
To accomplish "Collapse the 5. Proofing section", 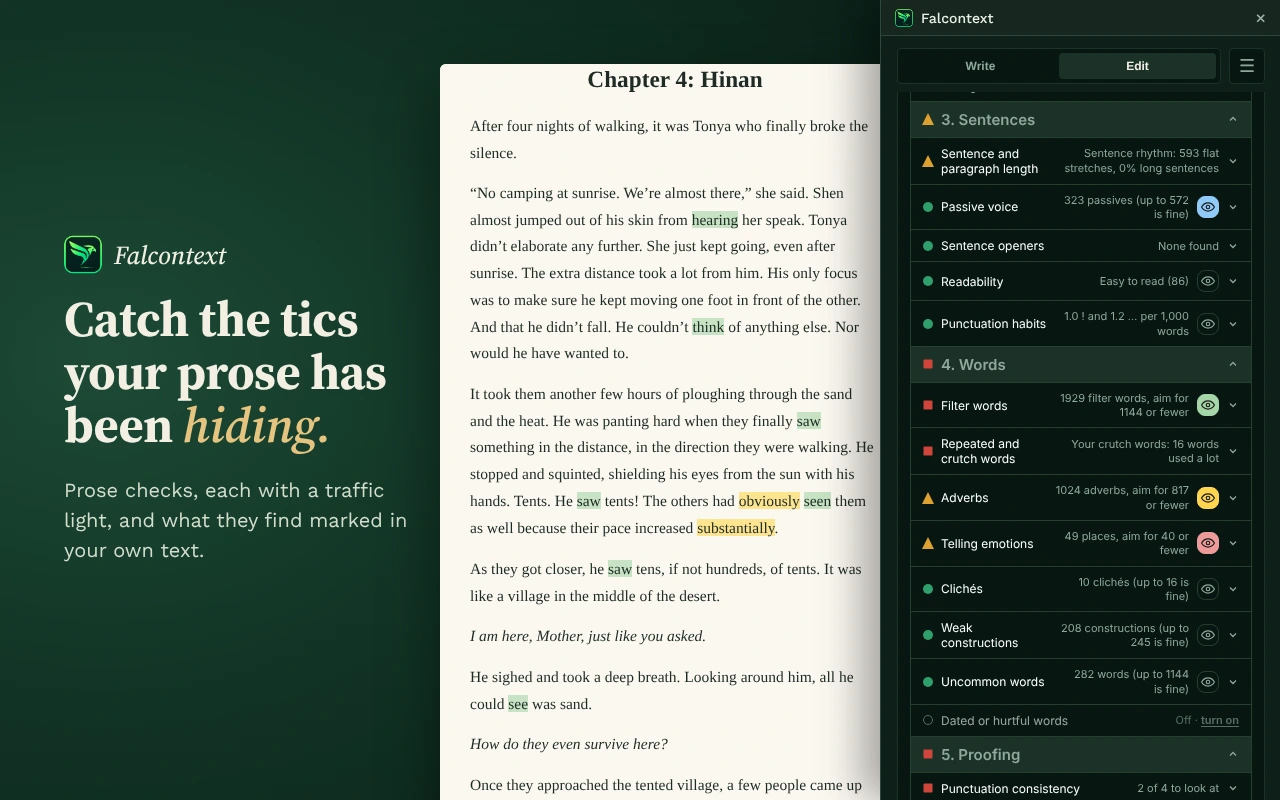I will pos(1233,754).
